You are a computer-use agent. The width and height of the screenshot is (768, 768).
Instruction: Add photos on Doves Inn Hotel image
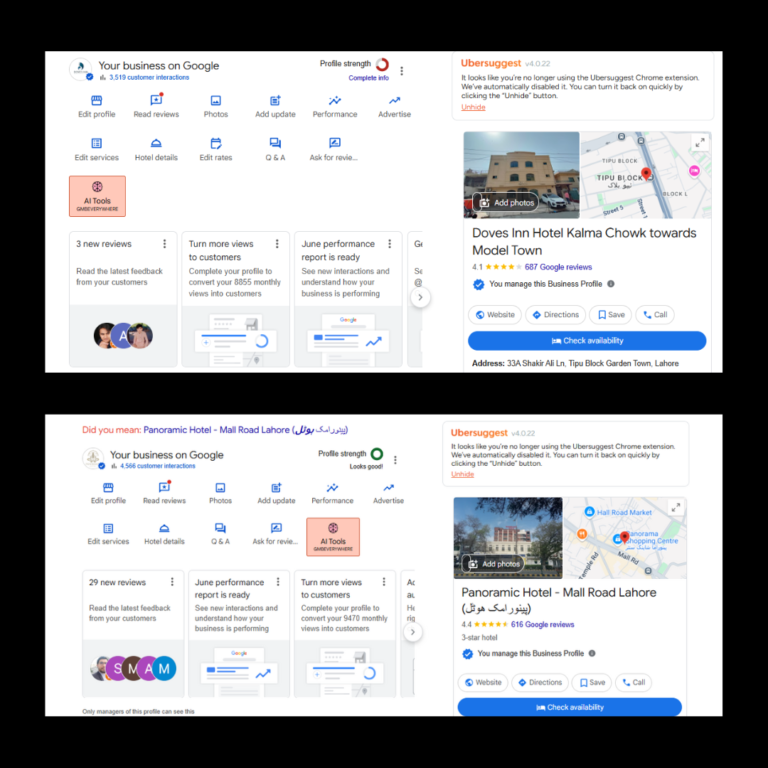(x=506, y=203)
